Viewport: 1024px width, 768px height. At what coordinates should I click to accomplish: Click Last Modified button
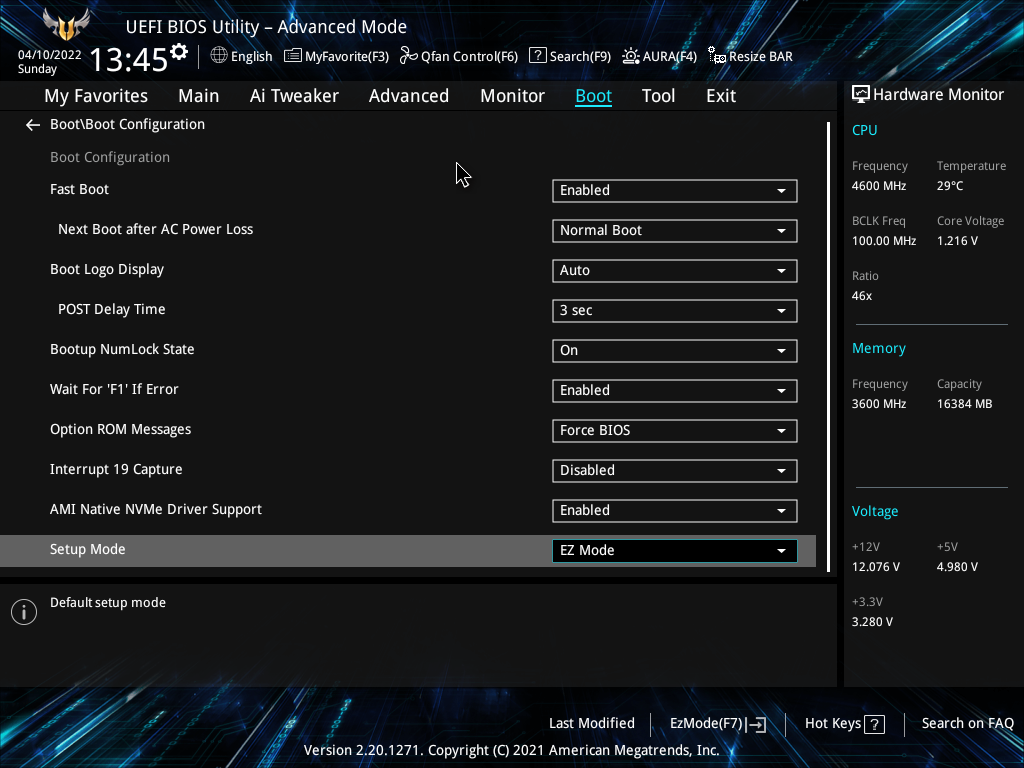tap(592, 724)
